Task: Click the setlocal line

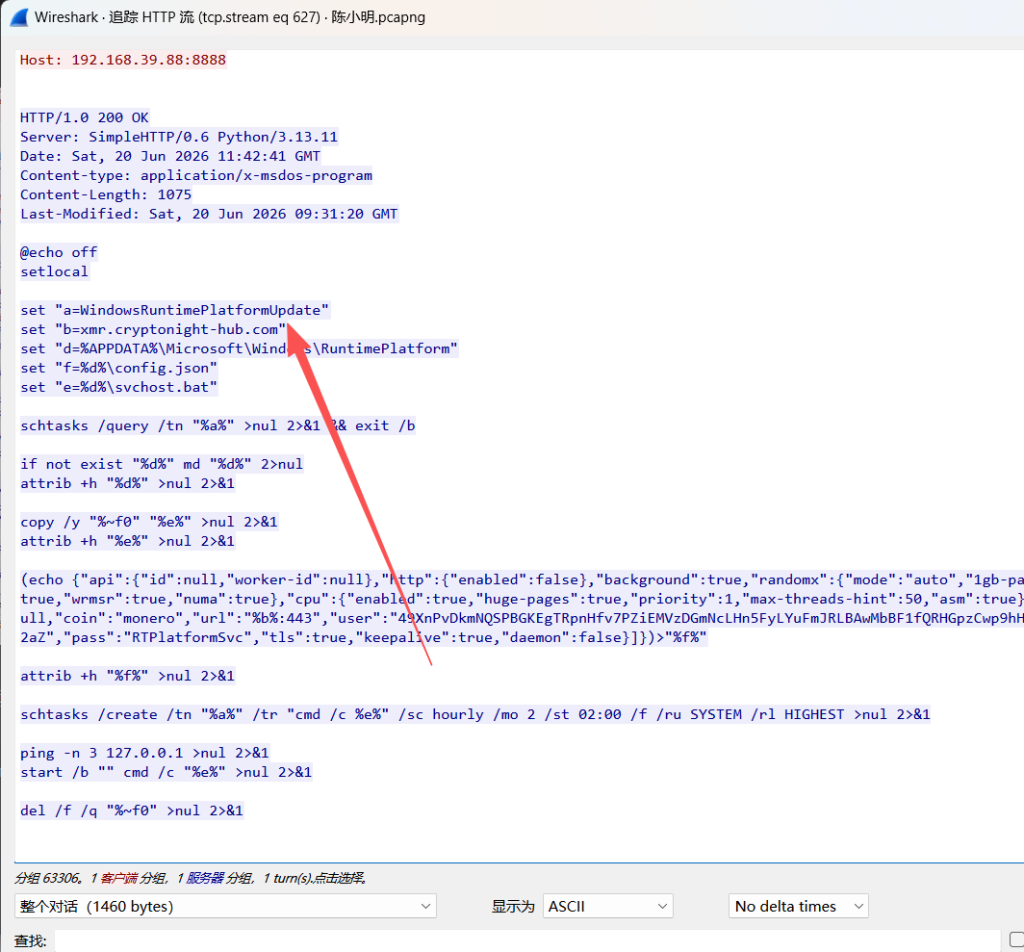Action: (x=54, y=272)
